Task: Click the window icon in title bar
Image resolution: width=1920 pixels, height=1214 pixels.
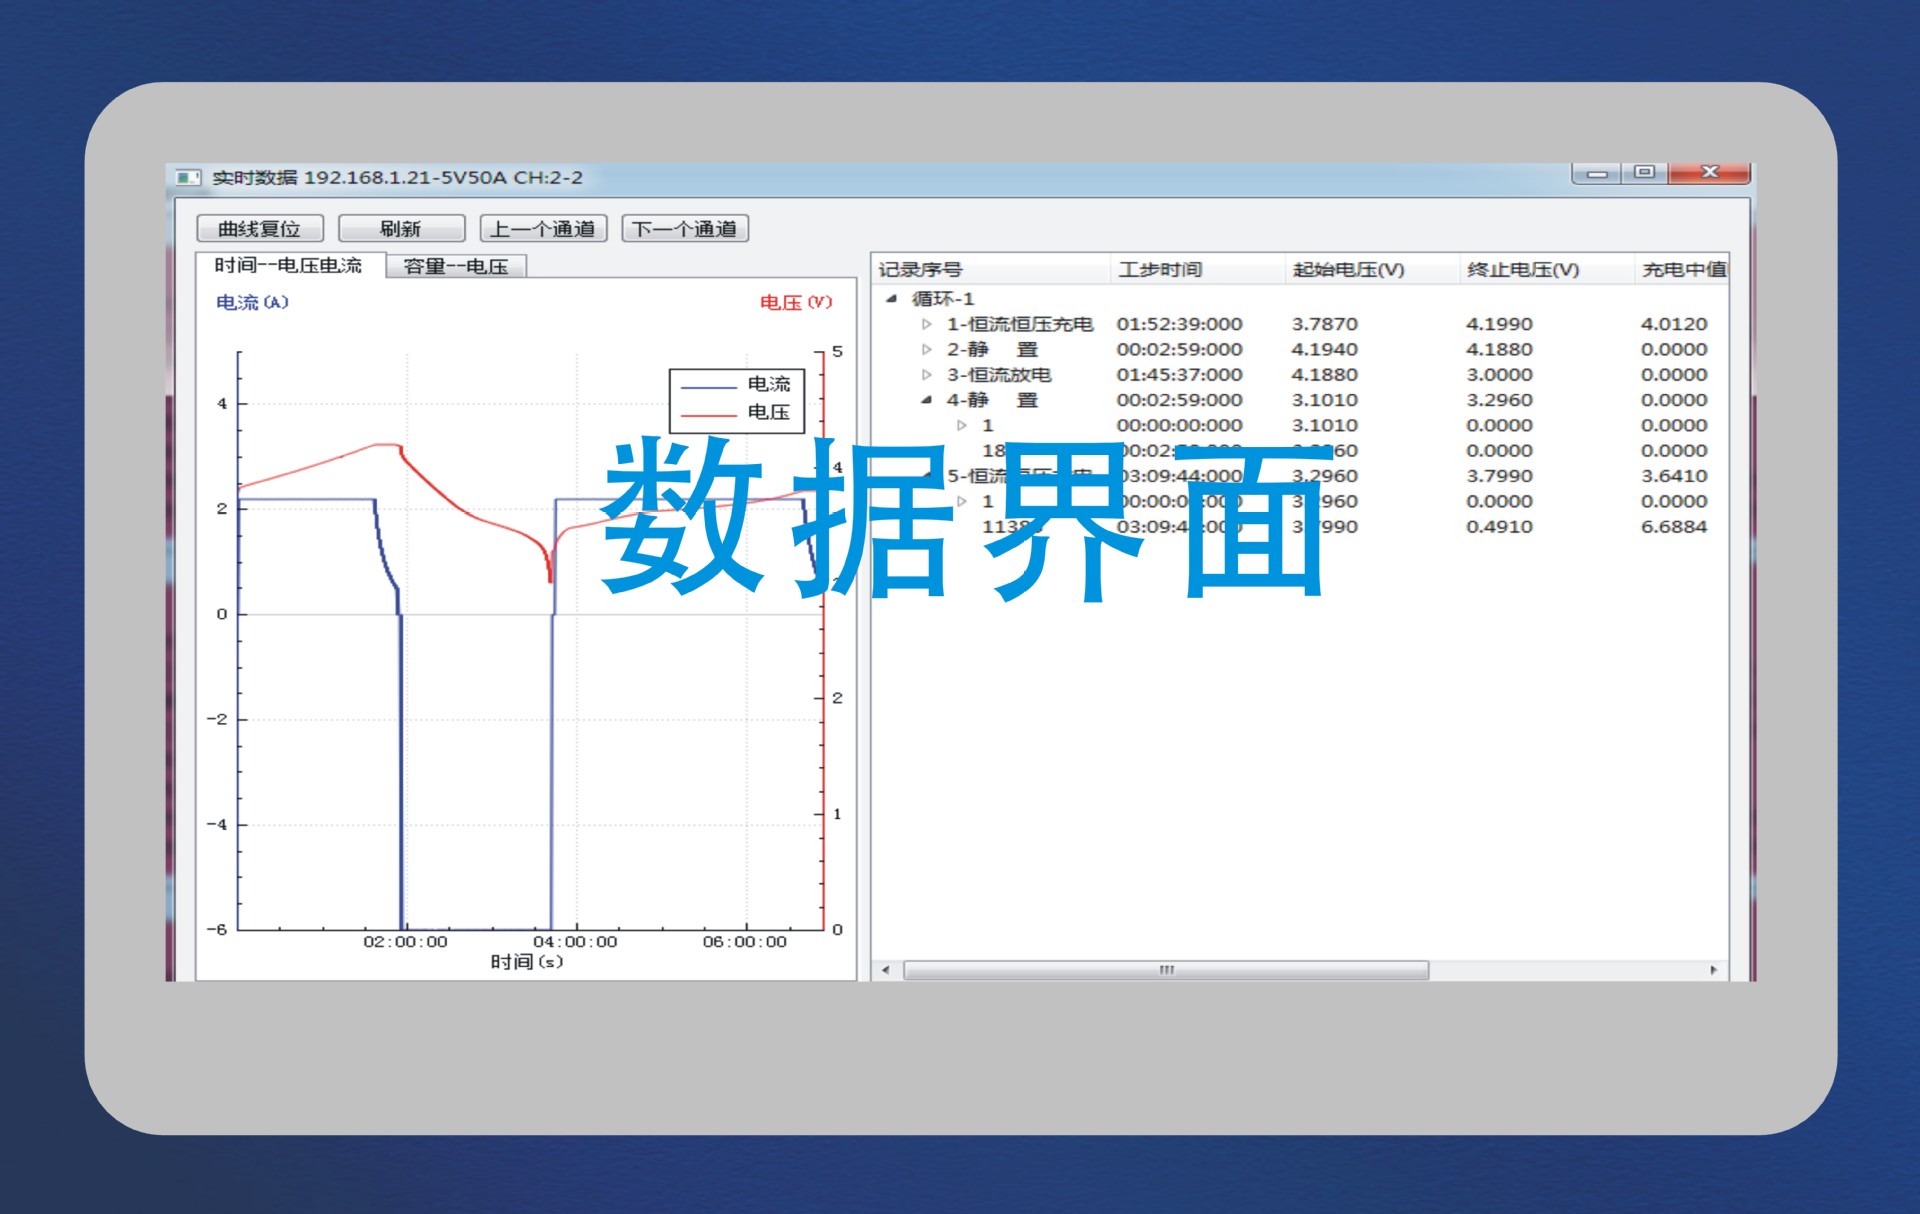Action: pyautogui.click(x=188, y=178)
